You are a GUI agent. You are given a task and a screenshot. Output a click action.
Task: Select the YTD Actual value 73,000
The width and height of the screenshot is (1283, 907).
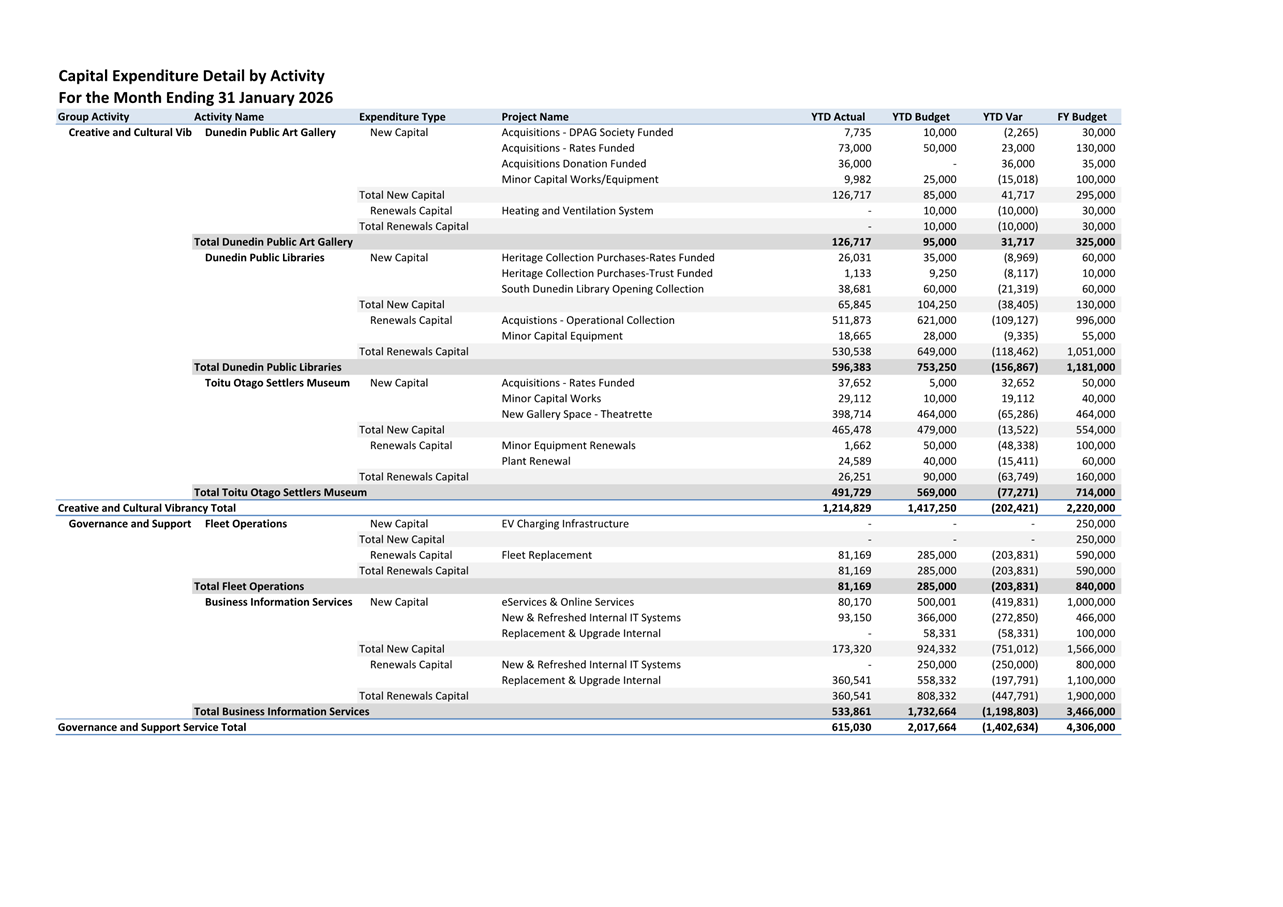tap(854, 148)
